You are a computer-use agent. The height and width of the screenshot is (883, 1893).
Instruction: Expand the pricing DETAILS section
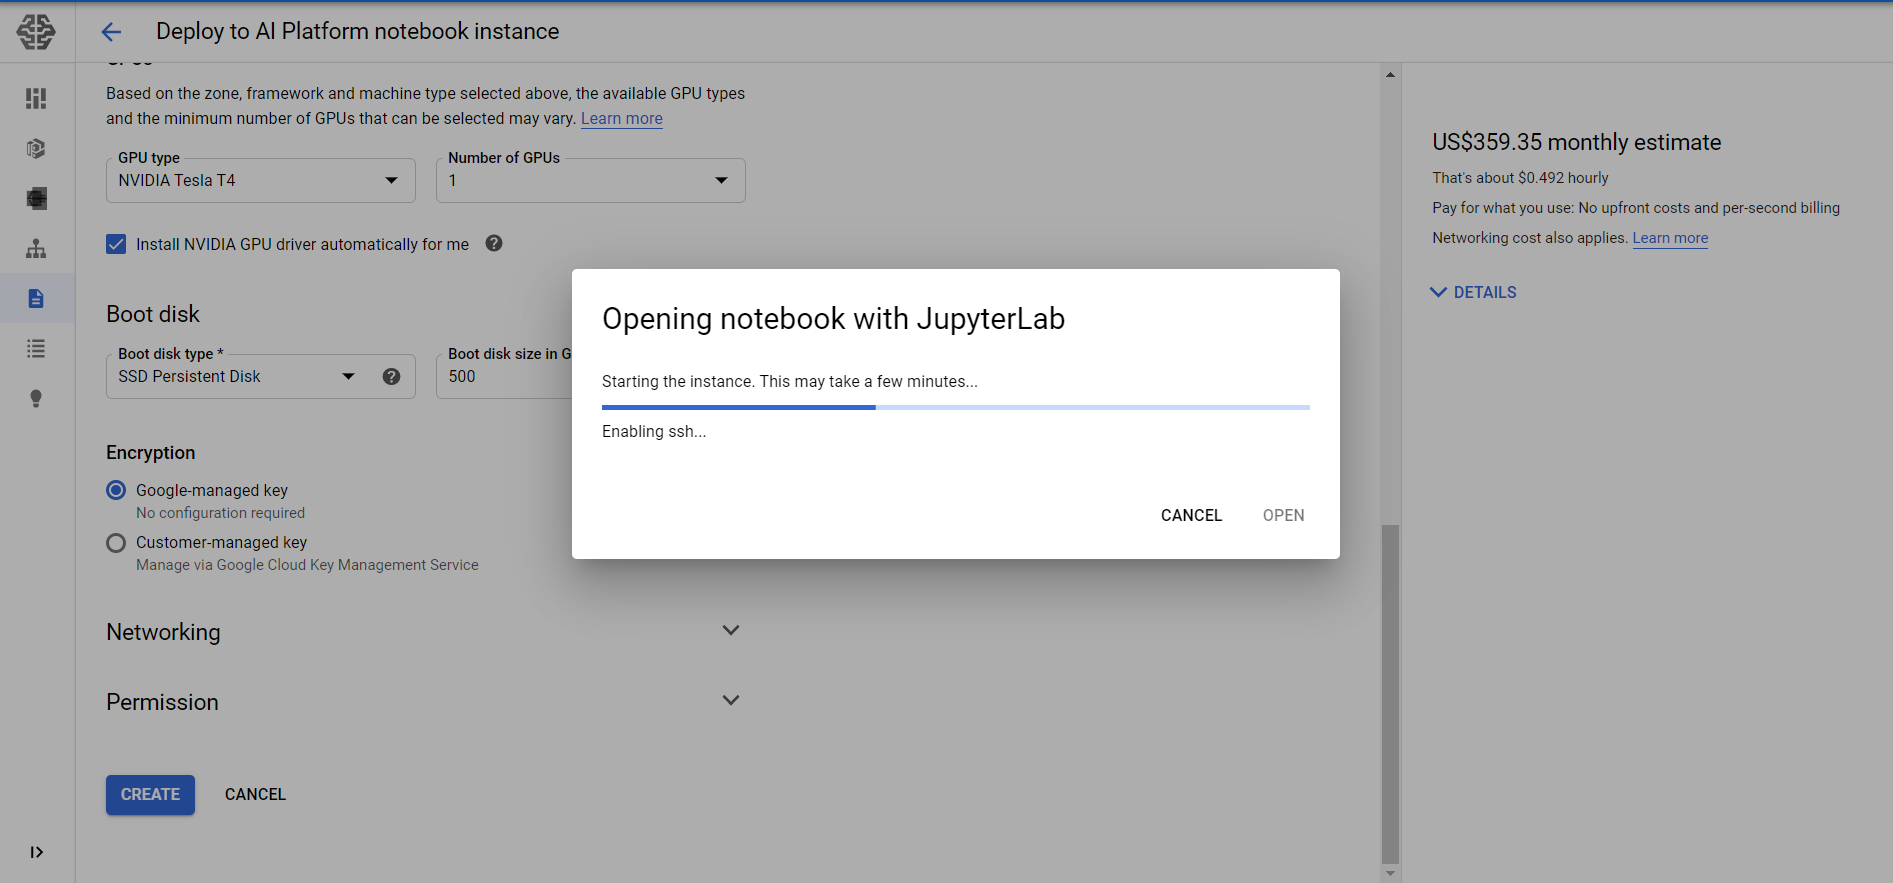(x=1474, y=292)
